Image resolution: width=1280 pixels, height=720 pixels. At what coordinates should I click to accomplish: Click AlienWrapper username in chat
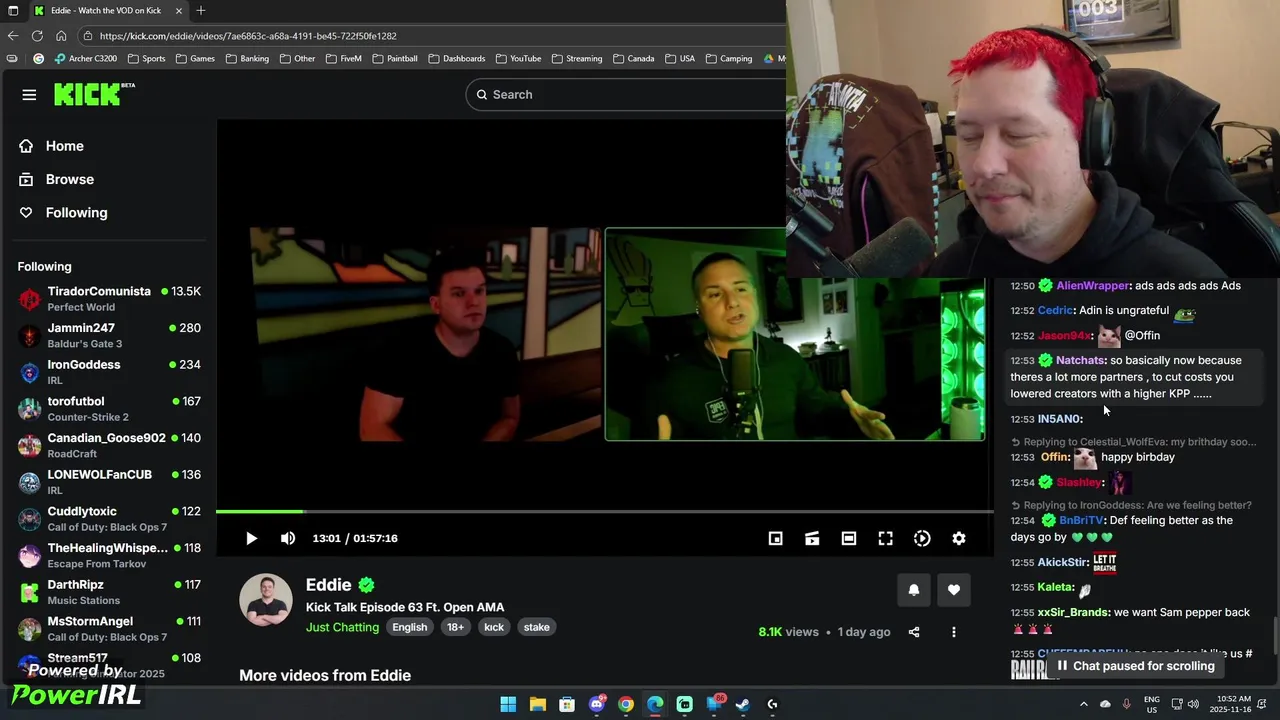[1092, 286]
